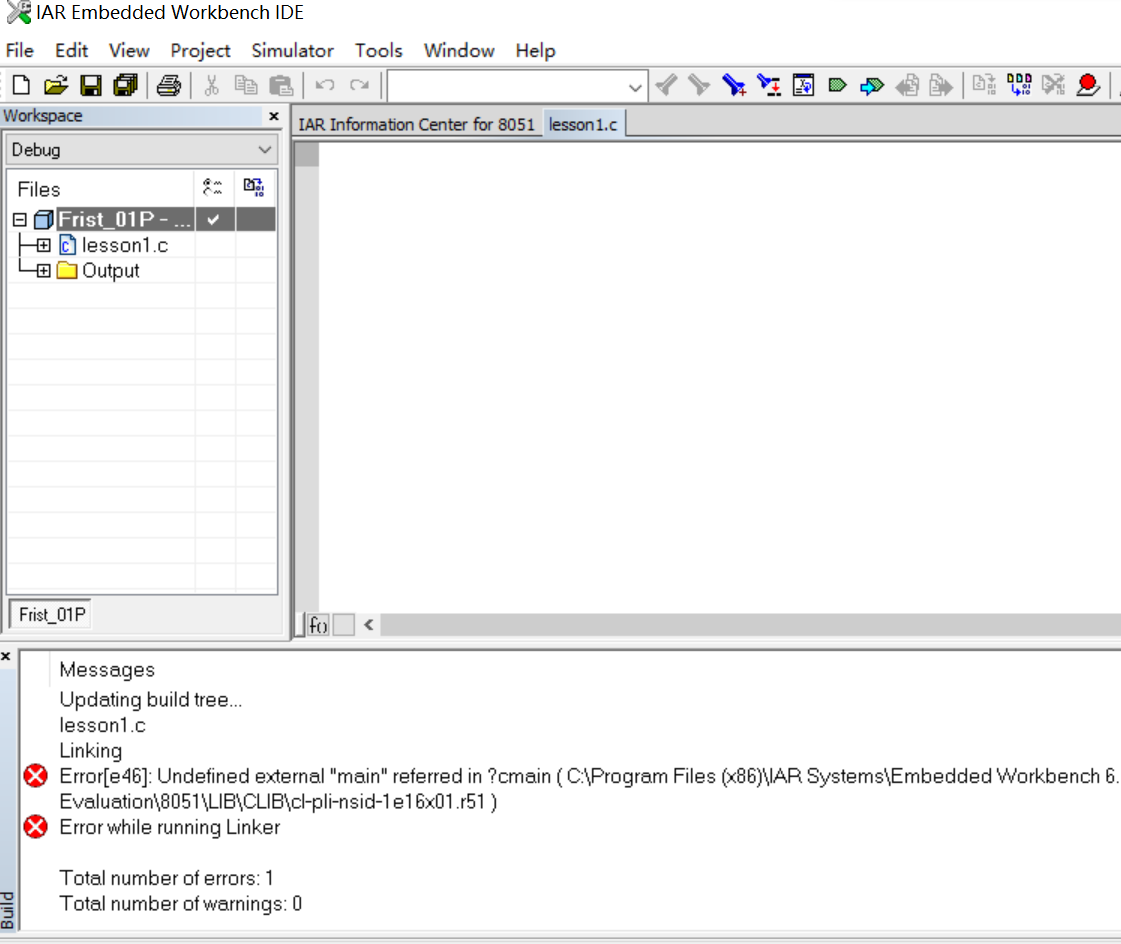This screenshot has height=944, width=1121.
Task: Select the lesson1.c editor tab
Action: 583,124
